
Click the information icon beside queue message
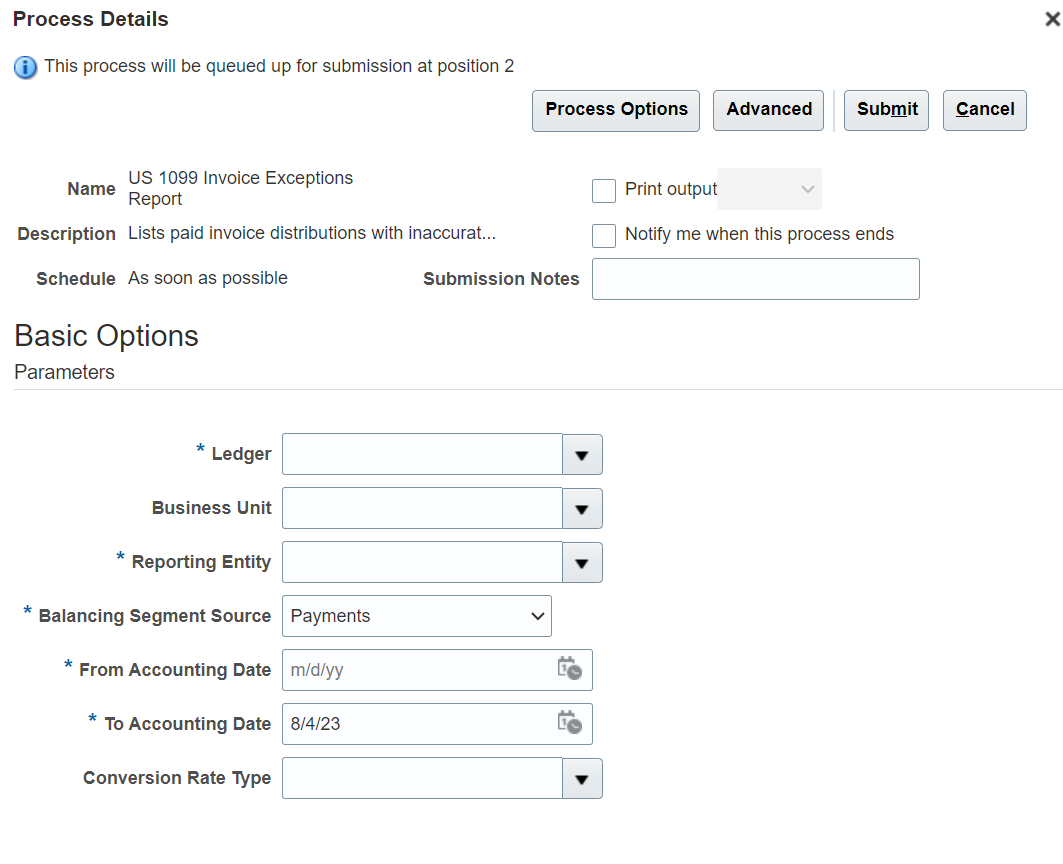pos(26,67)
